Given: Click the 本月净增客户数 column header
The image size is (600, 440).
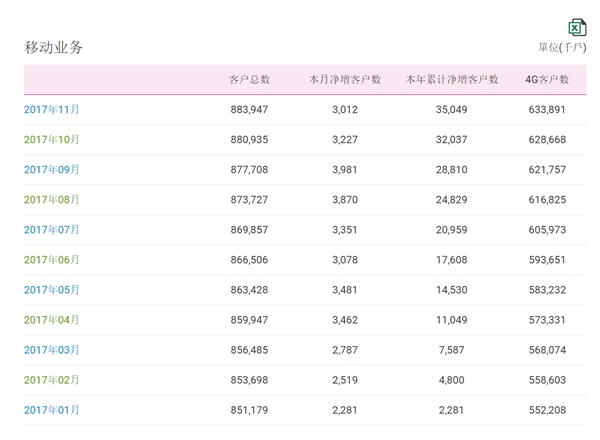Looking at the screenshot, I should point(345,80).
